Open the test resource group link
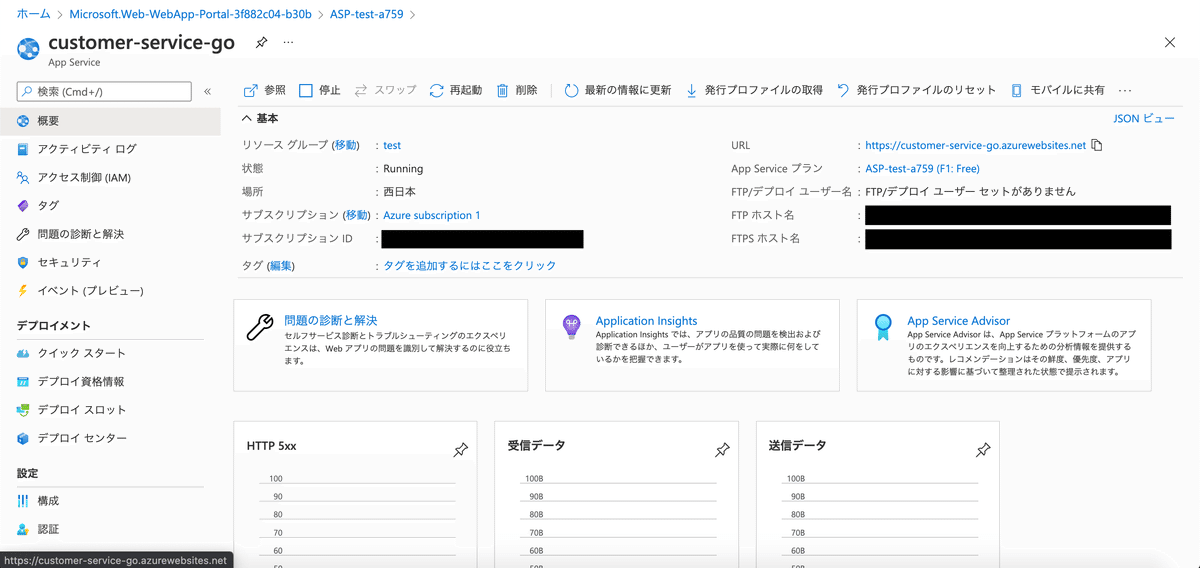The width and height of the screenshot is (1200, 568). [x=392, y=145]
